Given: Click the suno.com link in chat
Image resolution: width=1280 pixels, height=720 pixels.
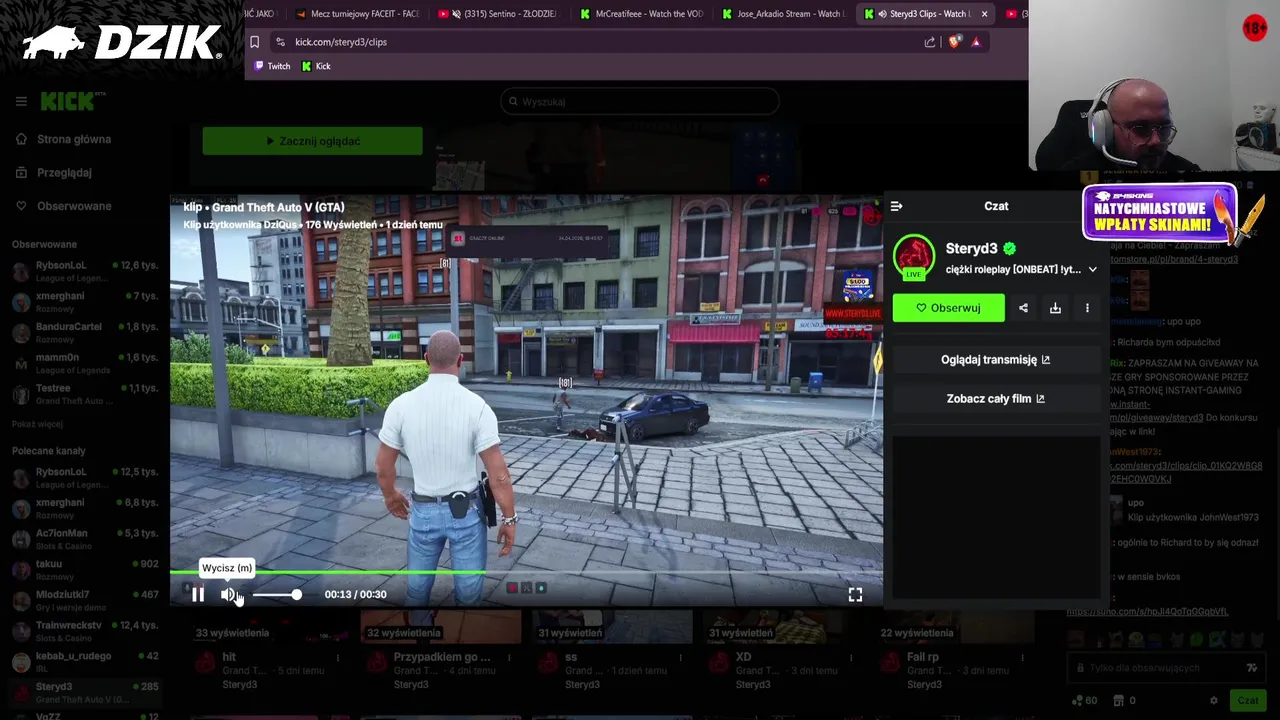Looking at the screenshot, I should tap(1147, 611).
